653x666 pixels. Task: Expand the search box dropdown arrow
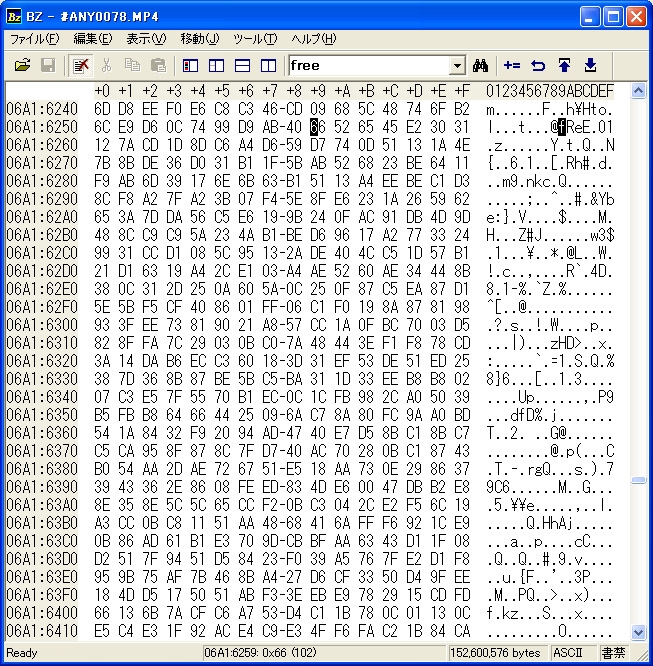coord(457,66)
